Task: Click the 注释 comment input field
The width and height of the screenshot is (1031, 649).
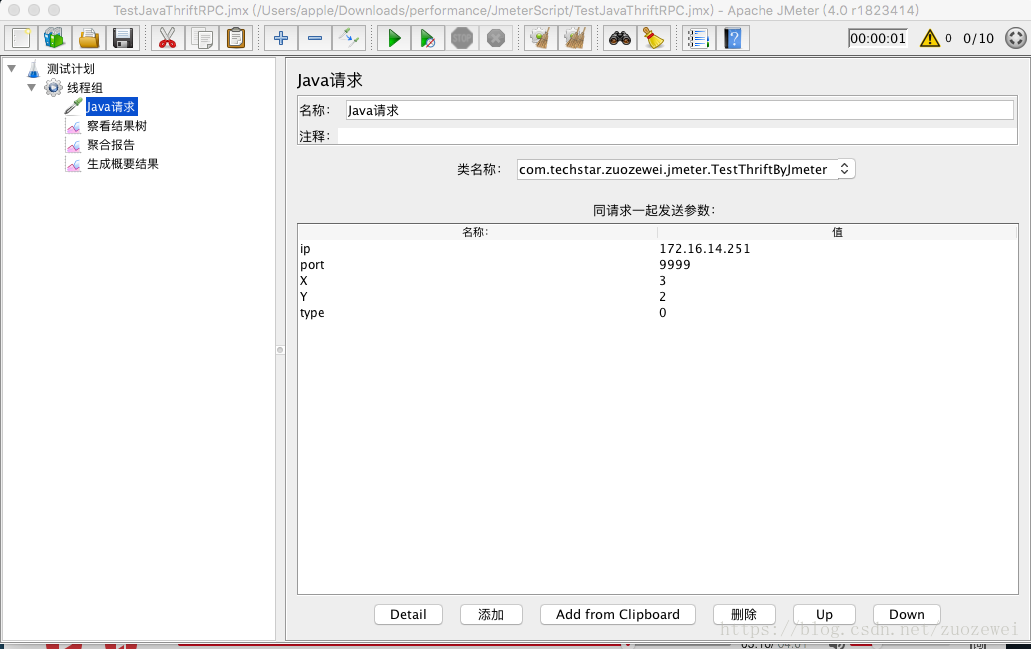Action: click(x=677, y=136)
